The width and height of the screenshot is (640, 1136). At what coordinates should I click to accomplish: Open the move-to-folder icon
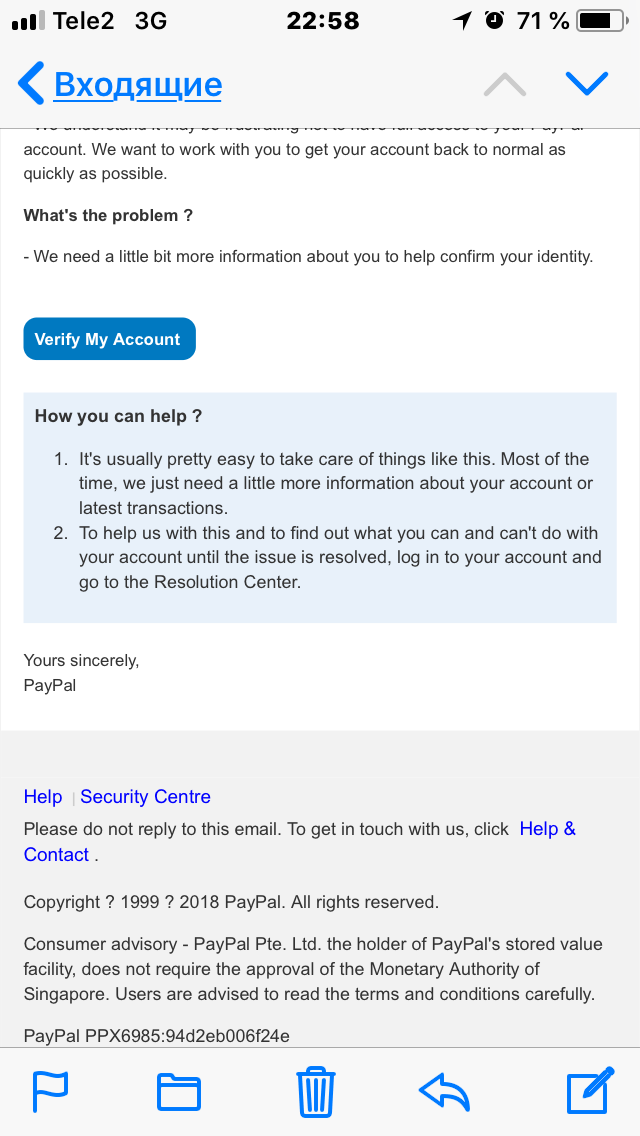point(179,1092)
